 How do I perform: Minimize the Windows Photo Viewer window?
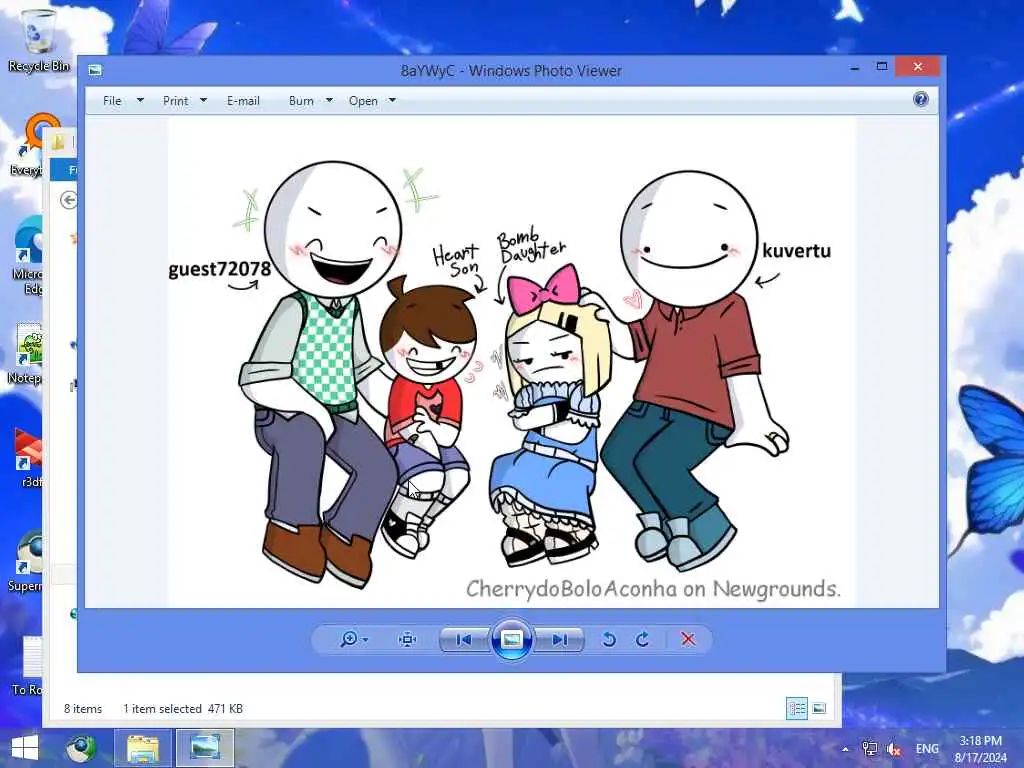[x=854, y=67]
